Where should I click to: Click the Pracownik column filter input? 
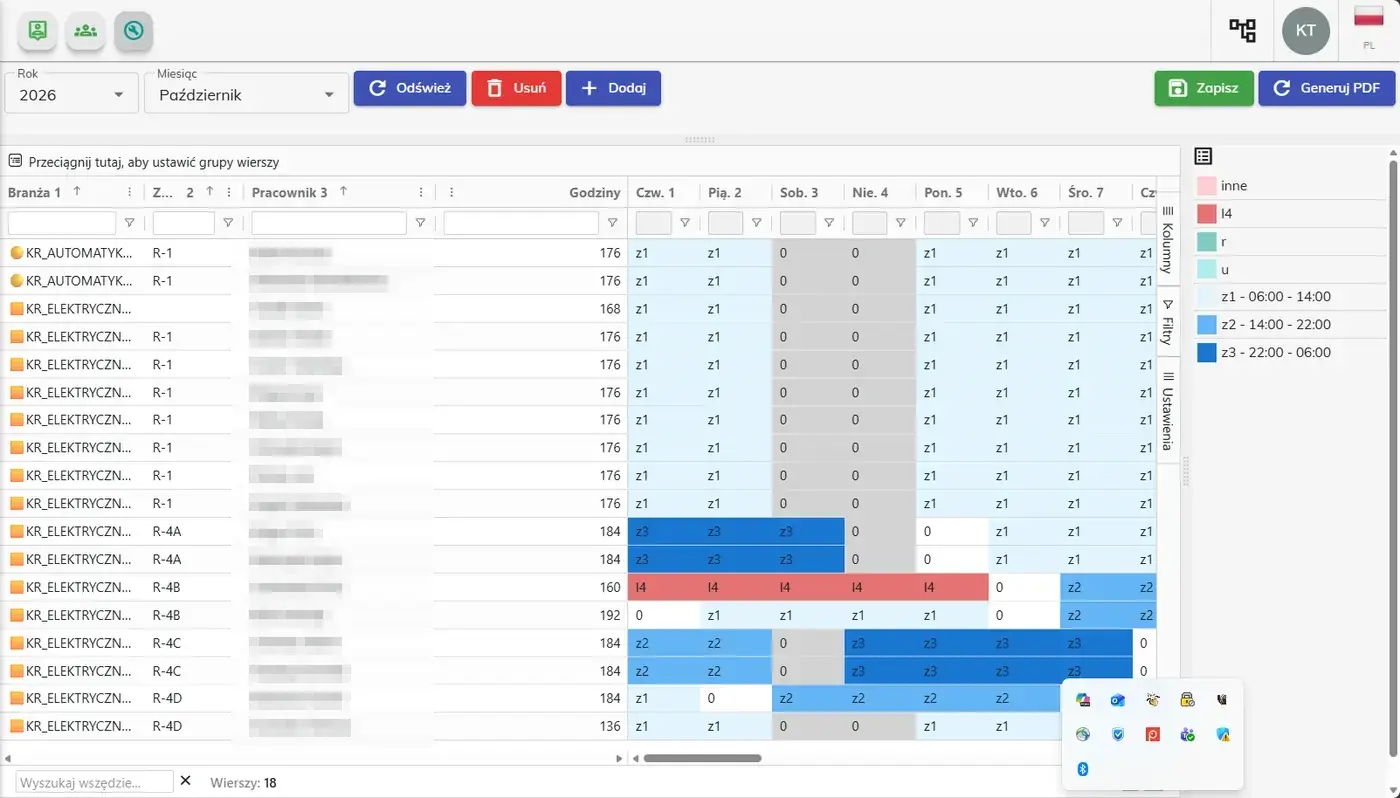[x=329, y=223]
